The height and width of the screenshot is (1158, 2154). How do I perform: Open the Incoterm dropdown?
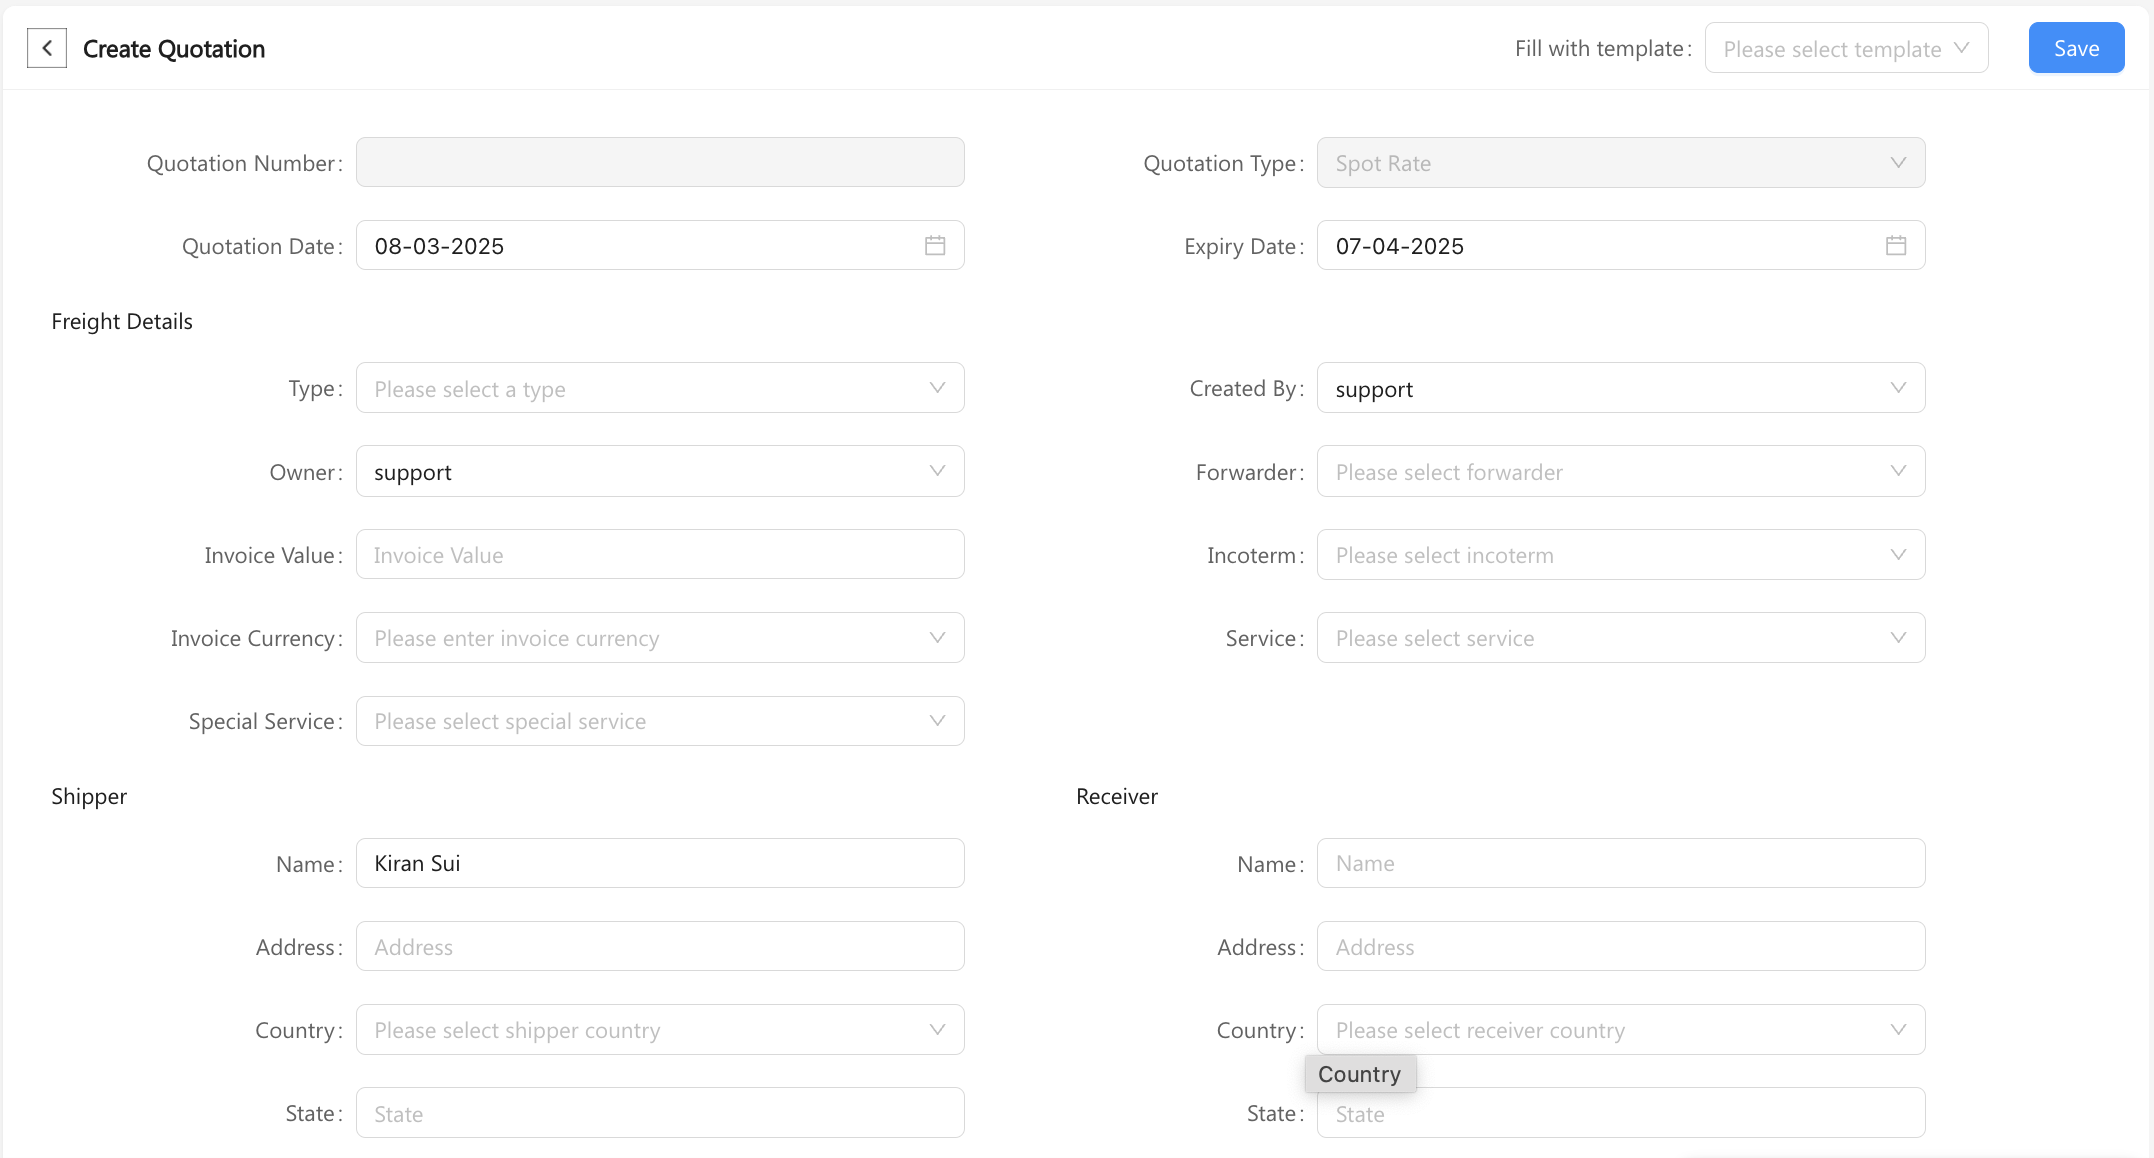(x=1621, y=555)
